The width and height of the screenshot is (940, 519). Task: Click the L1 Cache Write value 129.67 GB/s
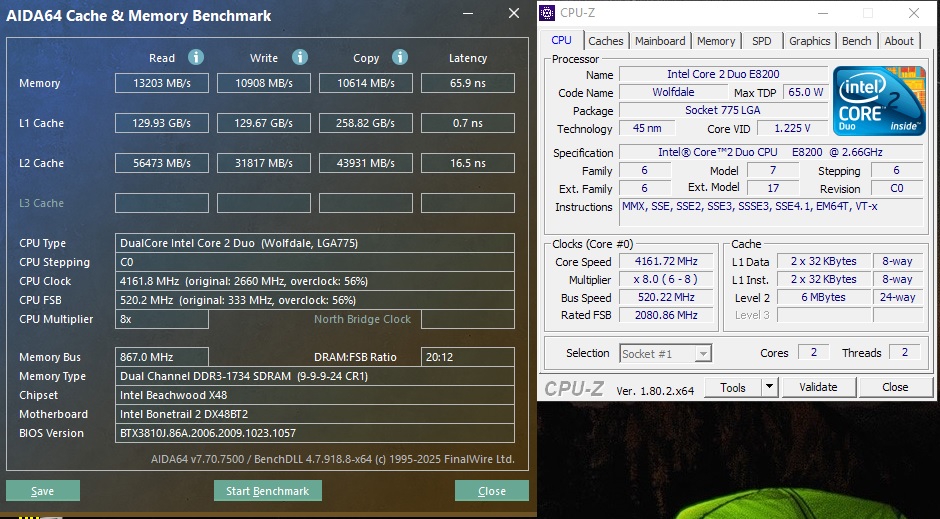(264, 123)
